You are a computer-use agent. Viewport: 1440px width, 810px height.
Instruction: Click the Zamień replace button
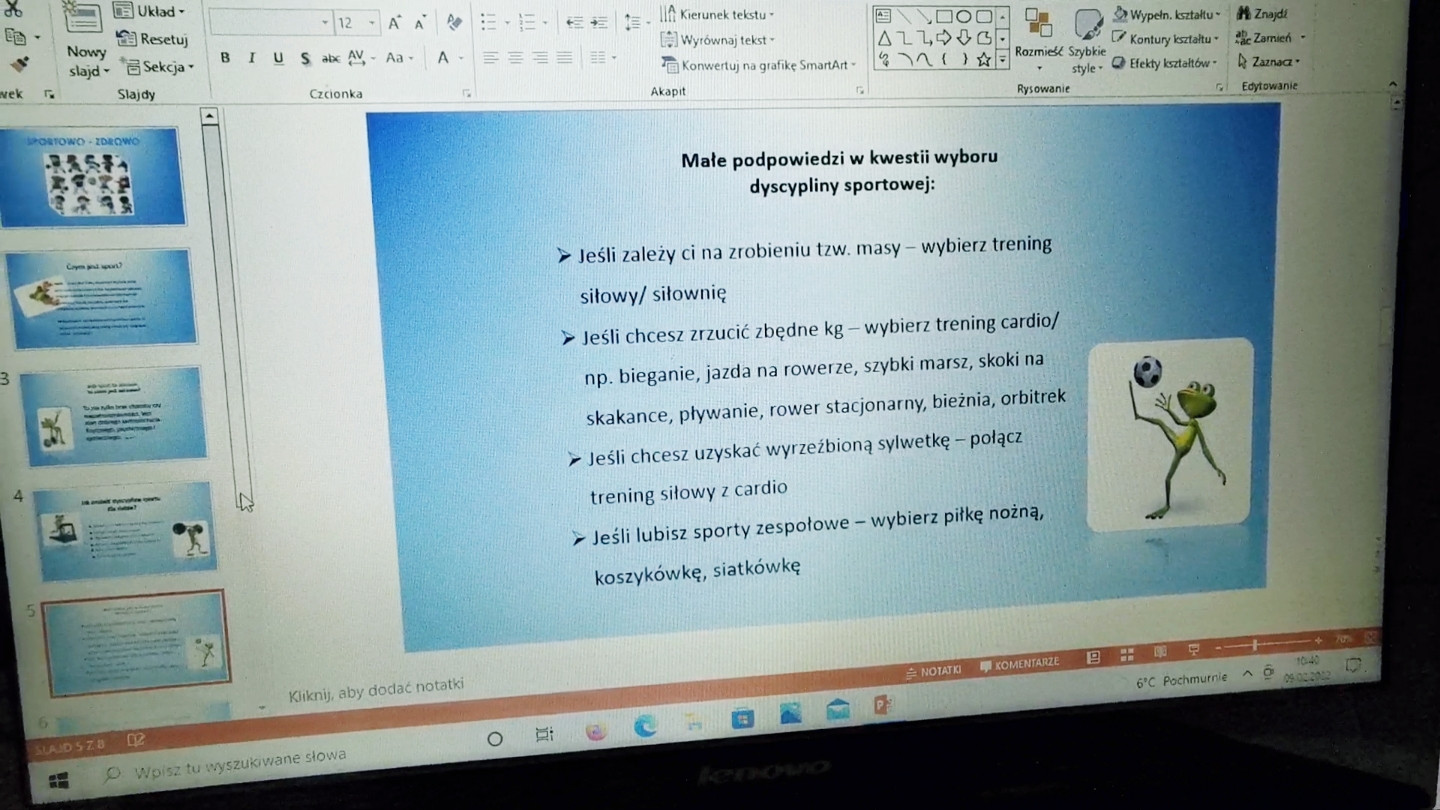[1270, 38]
